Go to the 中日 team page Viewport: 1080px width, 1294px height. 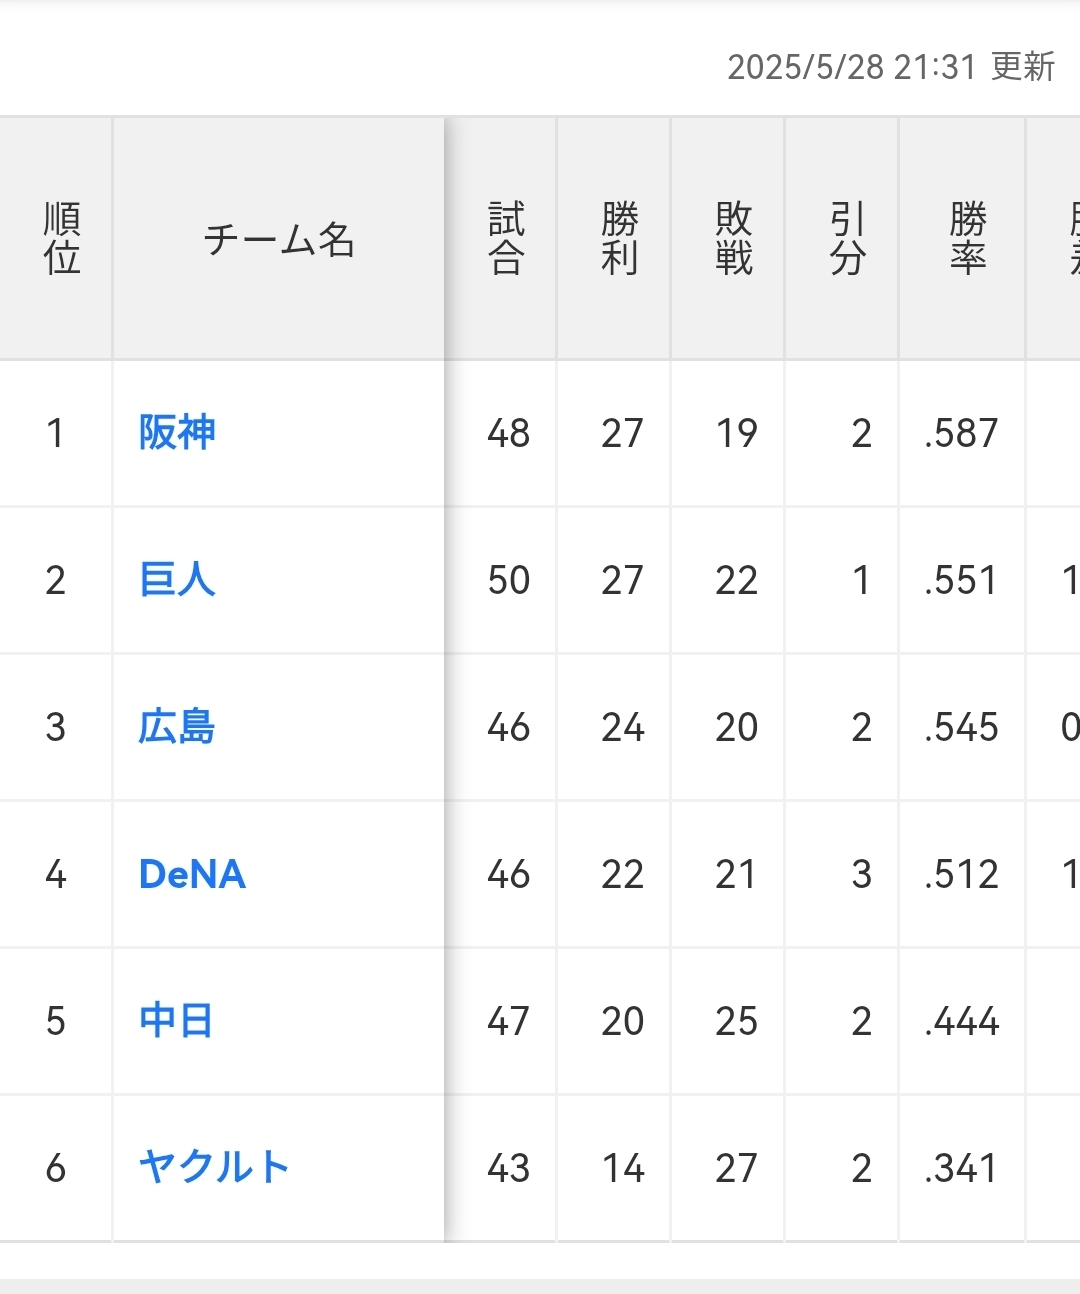(176, 1021)
